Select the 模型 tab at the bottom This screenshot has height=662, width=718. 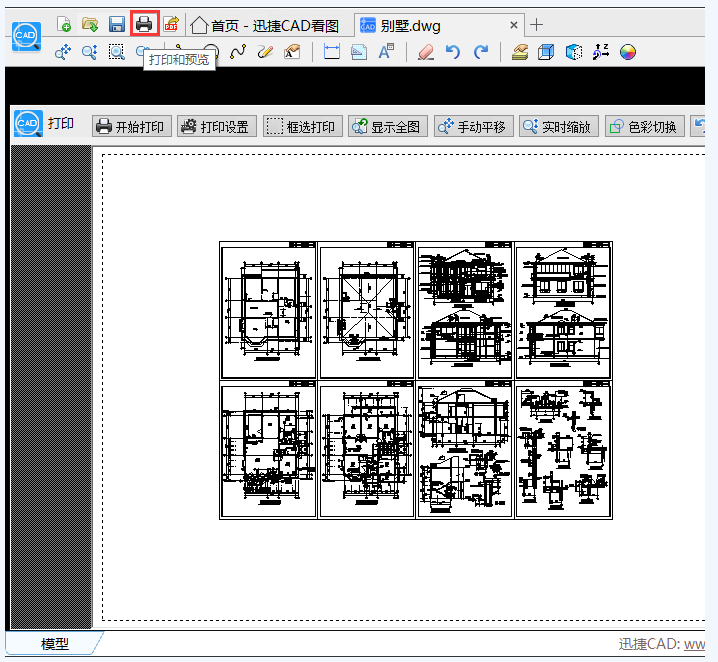tap(55, 644)
